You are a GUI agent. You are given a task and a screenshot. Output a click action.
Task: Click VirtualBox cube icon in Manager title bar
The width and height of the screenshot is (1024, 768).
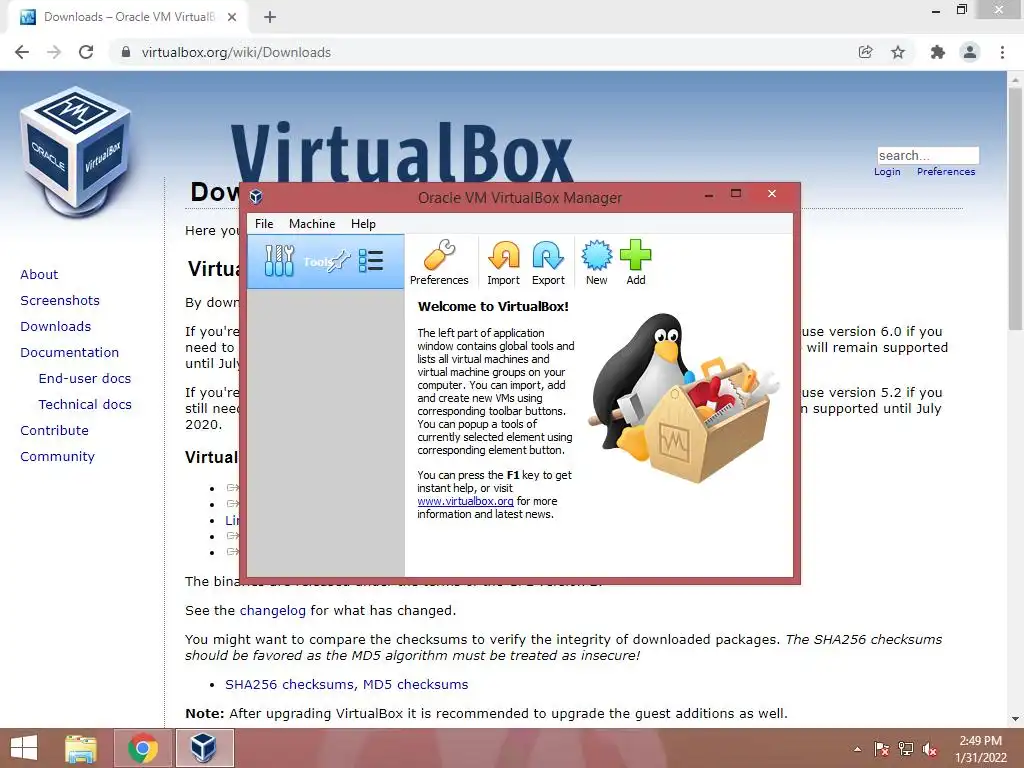pos(256,197)
